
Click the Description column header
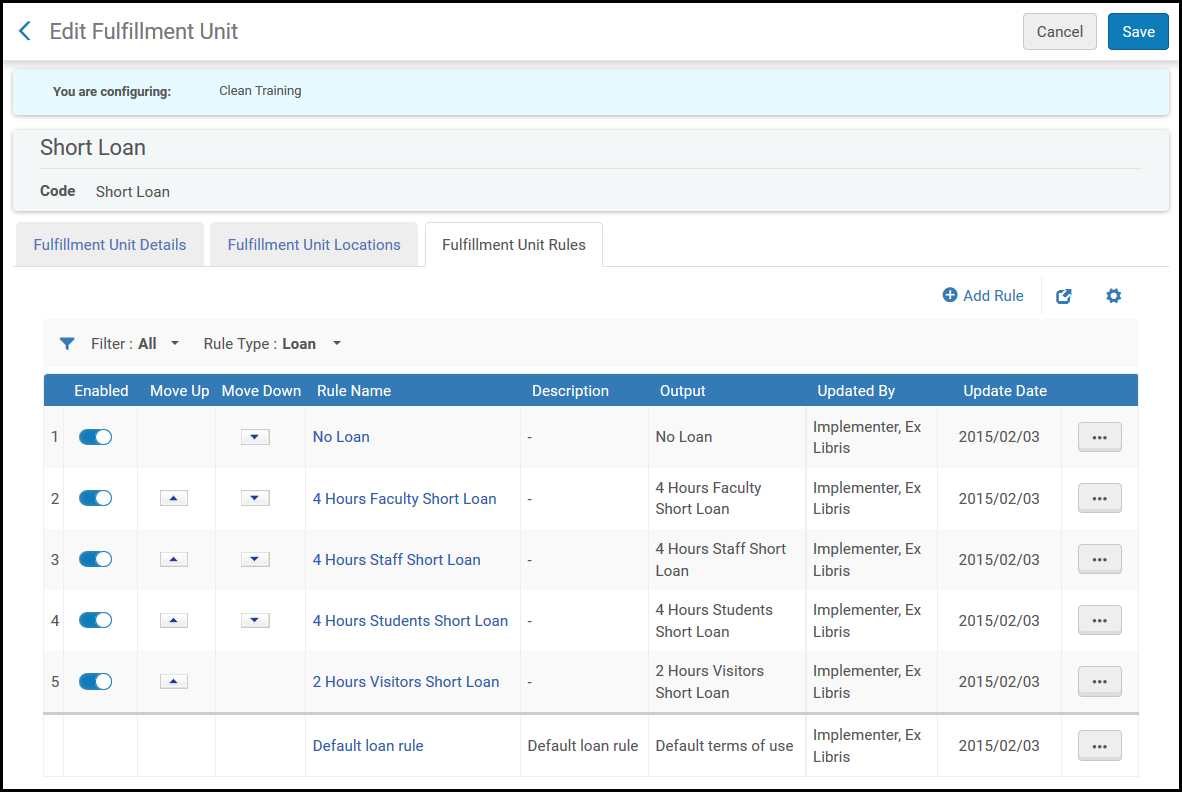(570, 391)
